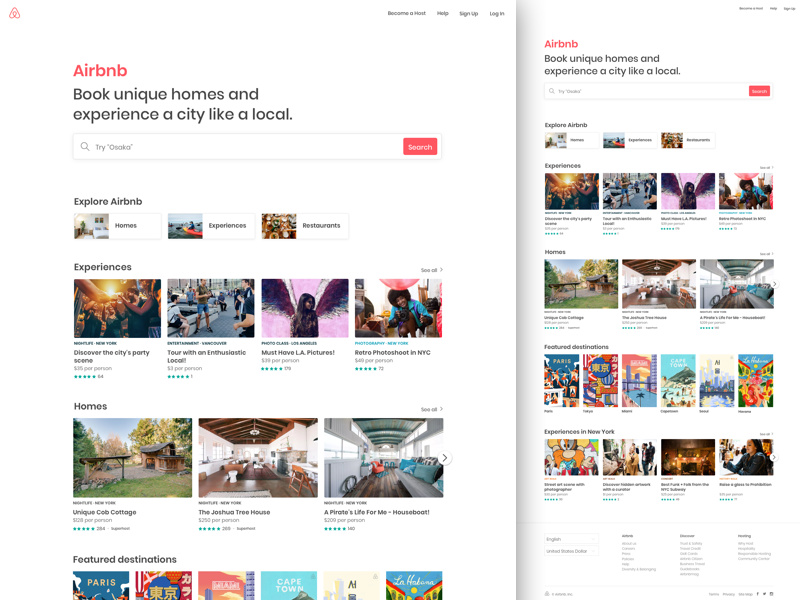
Task: Choose Log In in the large page header
Action: click(497, 14)
